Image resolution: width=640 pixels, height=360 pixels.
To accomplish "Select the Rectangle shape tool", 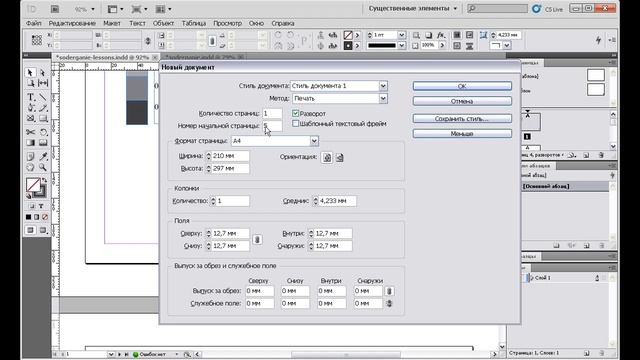I will (43, 118).
